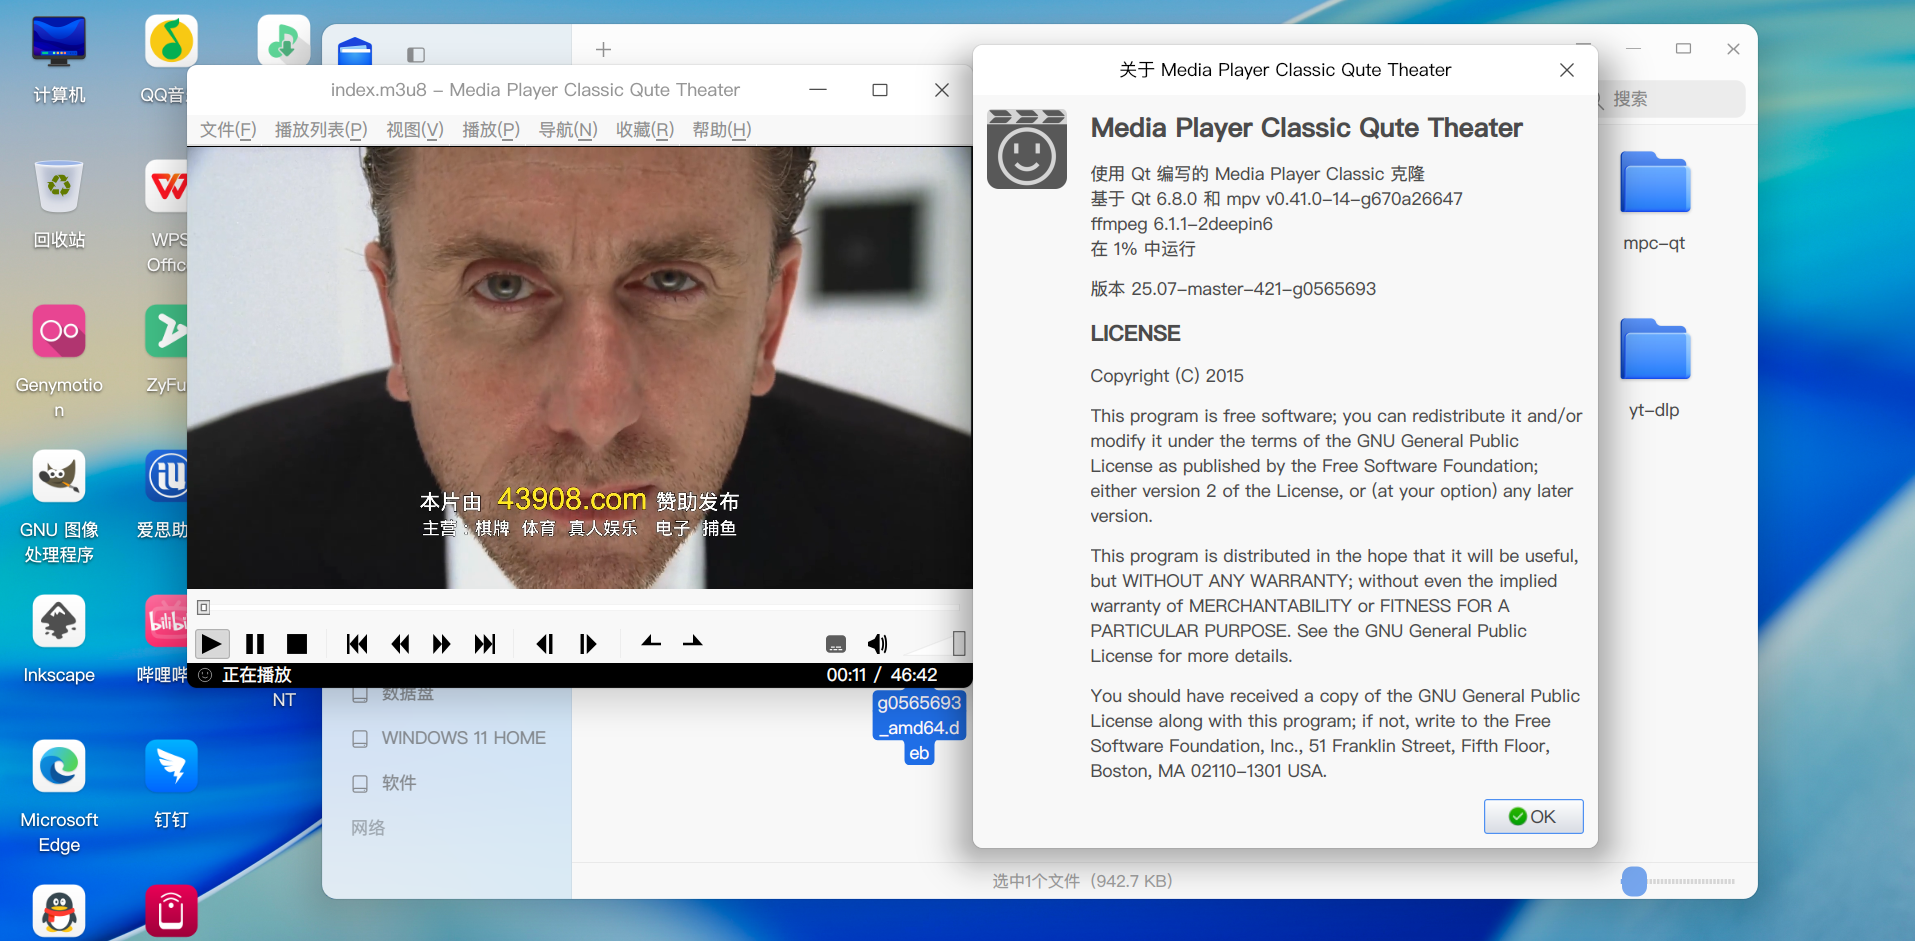1915x941 pixels.
Task: Adjust the volume slider
Action: point(934,644)
